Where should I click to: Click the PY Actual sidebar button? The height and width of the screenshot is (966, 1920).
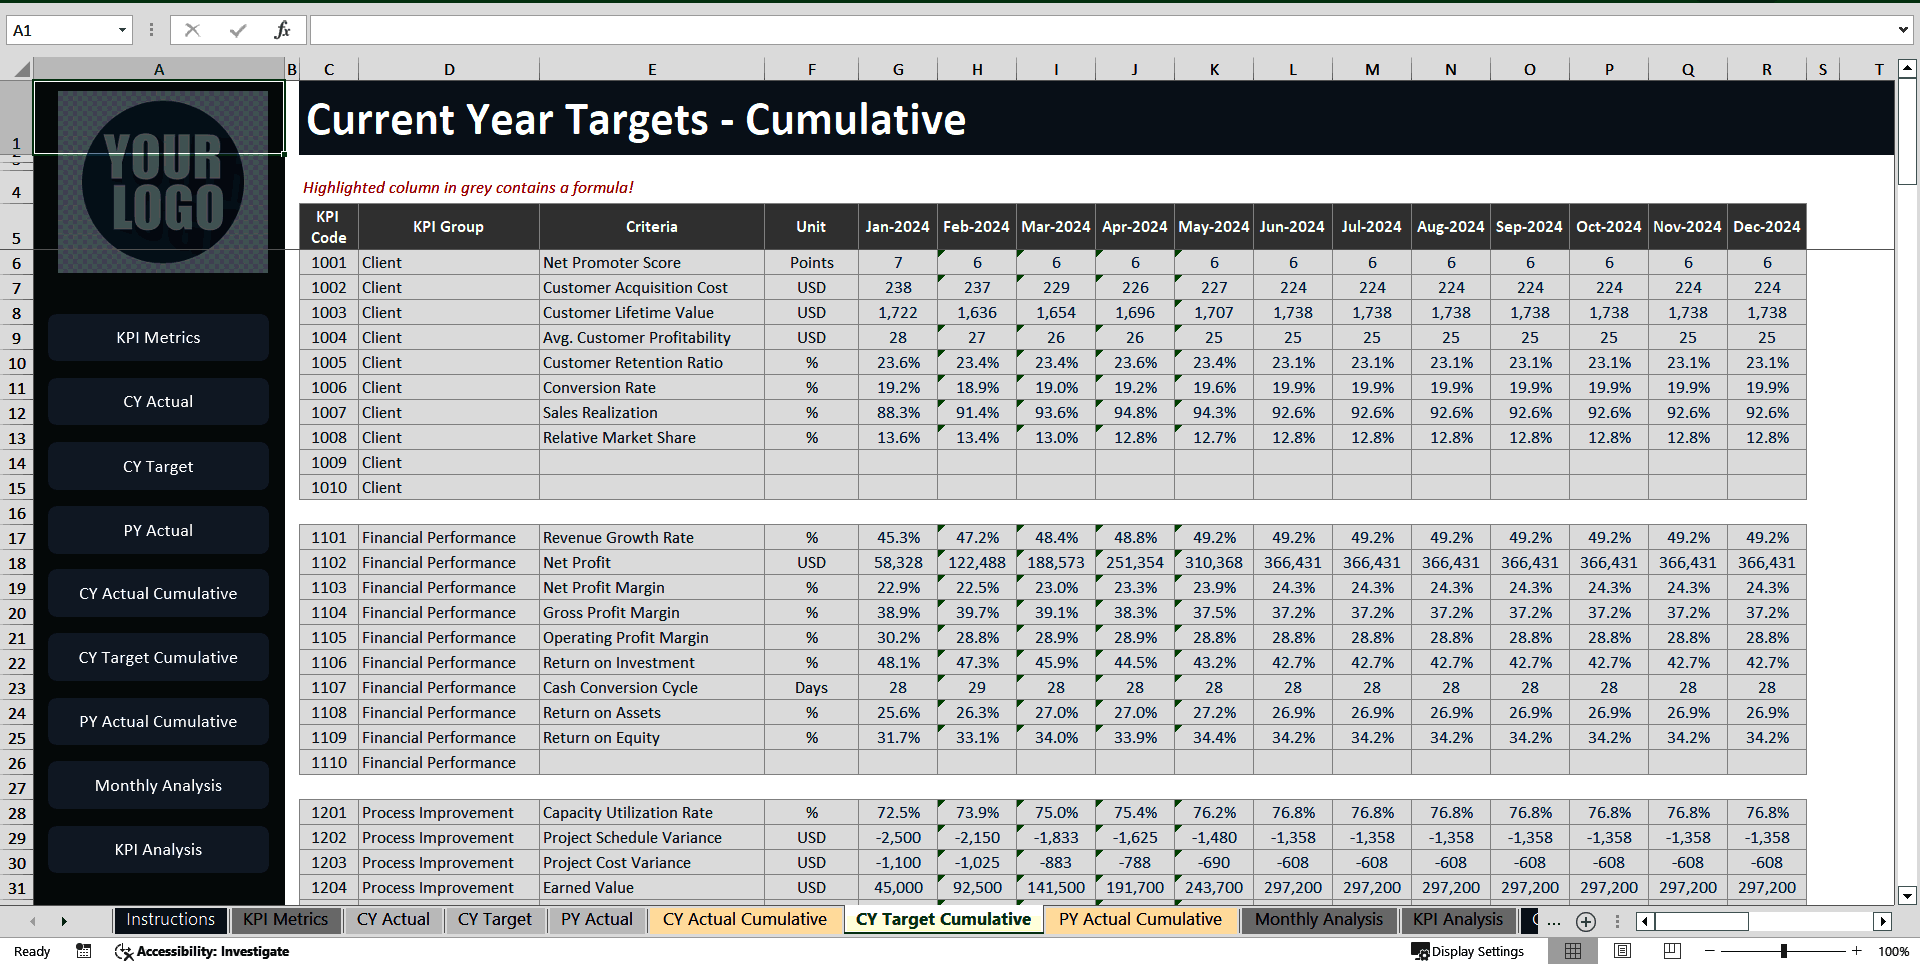(158, 531)
